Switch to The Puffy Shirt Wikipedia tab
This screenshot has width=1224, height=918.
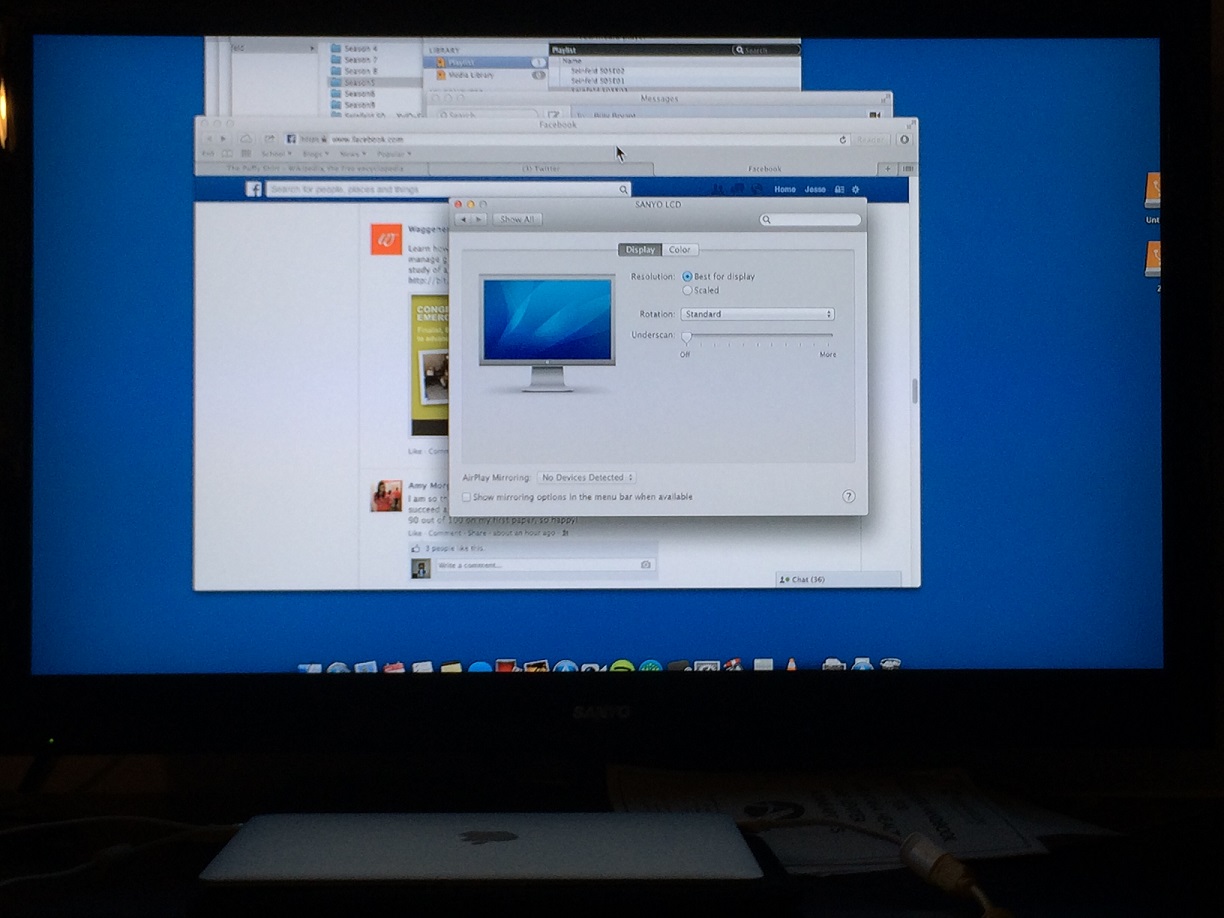point(314,169)
